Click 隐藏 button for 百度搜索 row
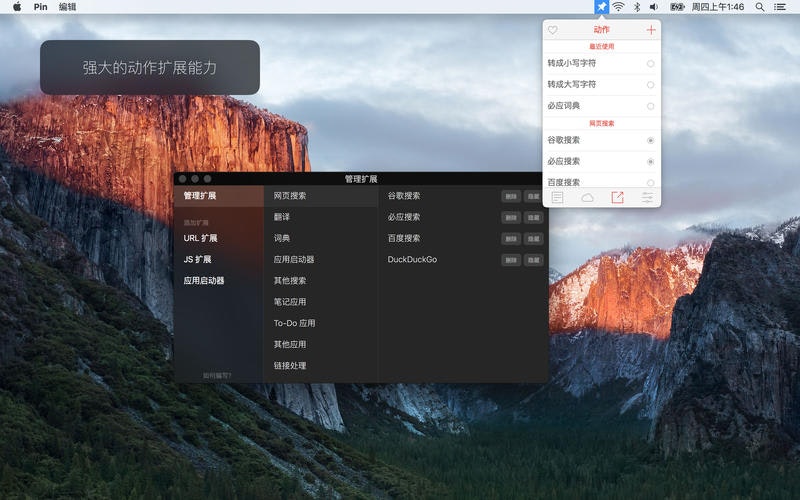800x500 pixels. coord(533,239)
